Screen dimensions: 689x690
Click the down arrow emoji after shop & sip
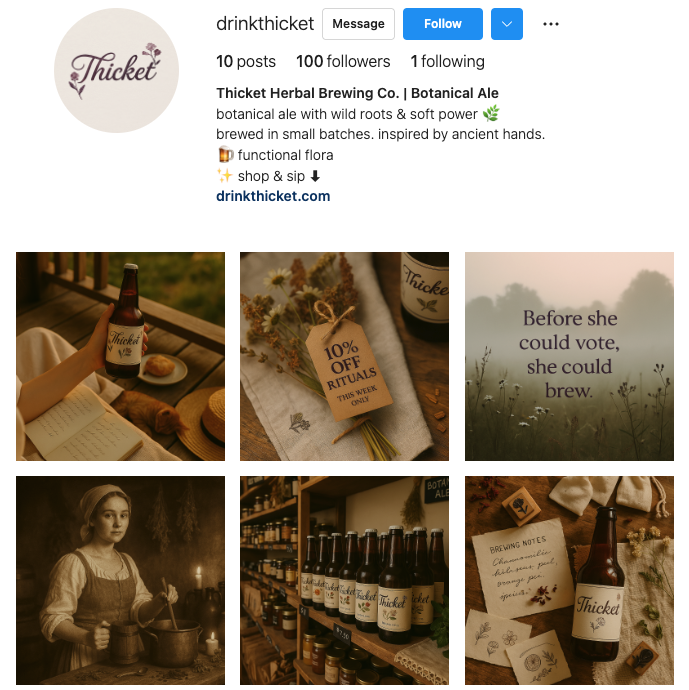315,176
